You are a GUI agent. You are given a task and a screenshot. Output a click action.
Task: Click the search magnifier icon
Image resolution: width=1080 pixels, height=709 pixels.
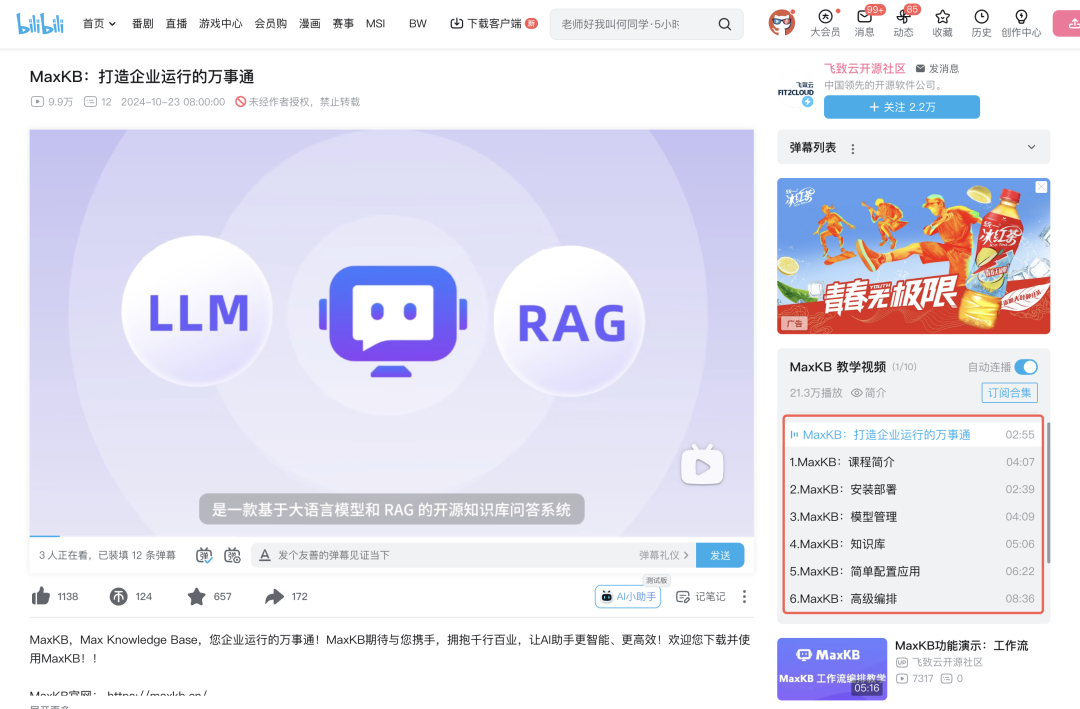(x=725, y=24)
